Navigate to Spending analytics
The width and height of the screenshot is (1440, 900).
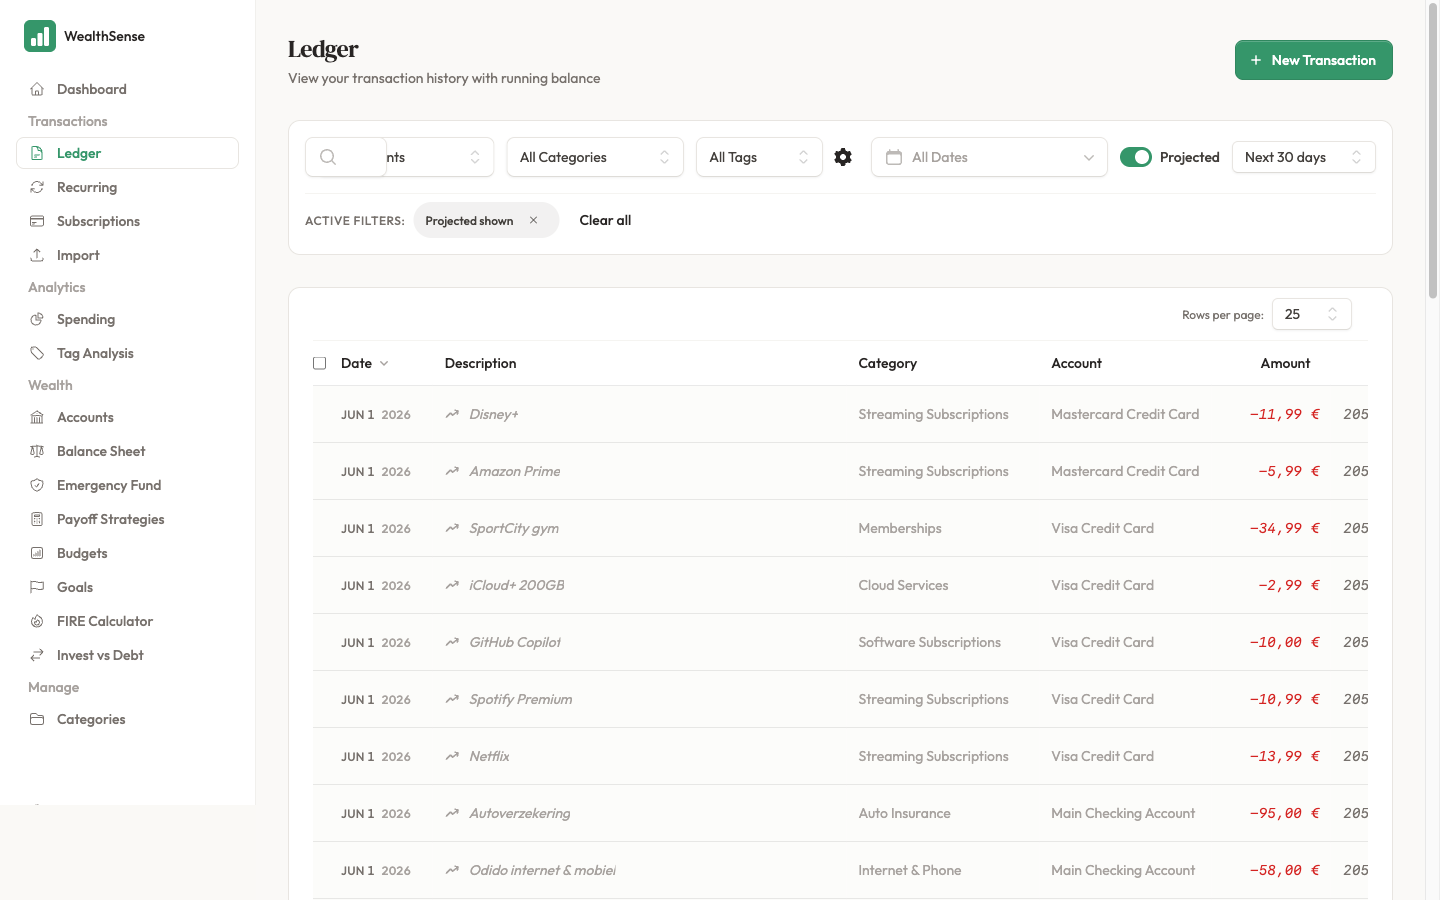point(127,319)
